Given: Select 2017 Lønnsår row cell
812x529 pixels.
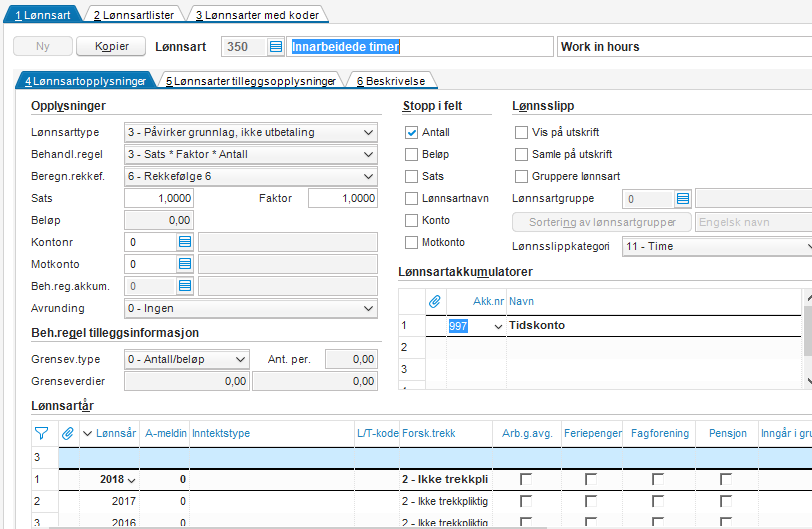Looking at the screenshot, I should click(110, 501).
